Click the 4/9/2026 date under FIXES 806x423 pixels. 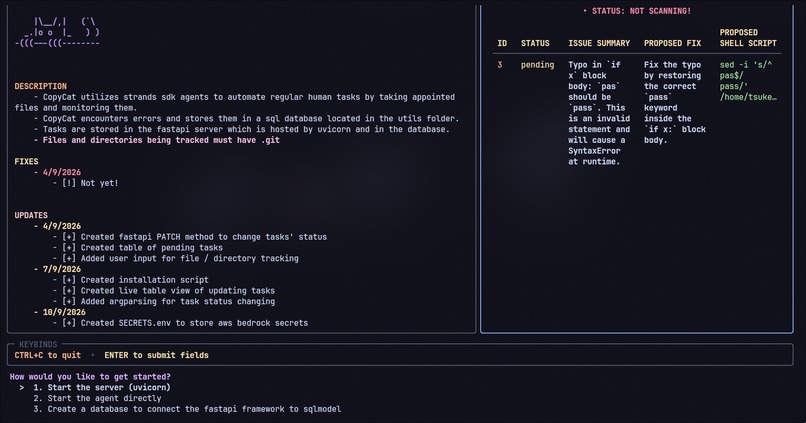point(62,172)
